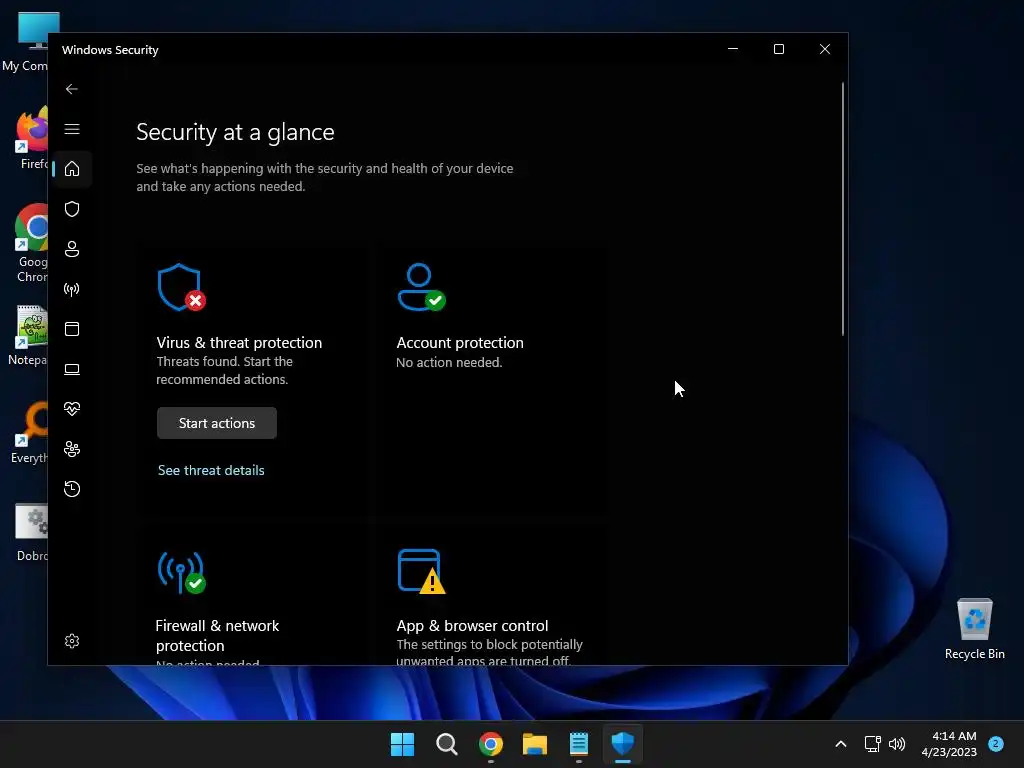Go back with the back arrow
This screenshot has height=768, width=1024.
[x=72, y=89]
